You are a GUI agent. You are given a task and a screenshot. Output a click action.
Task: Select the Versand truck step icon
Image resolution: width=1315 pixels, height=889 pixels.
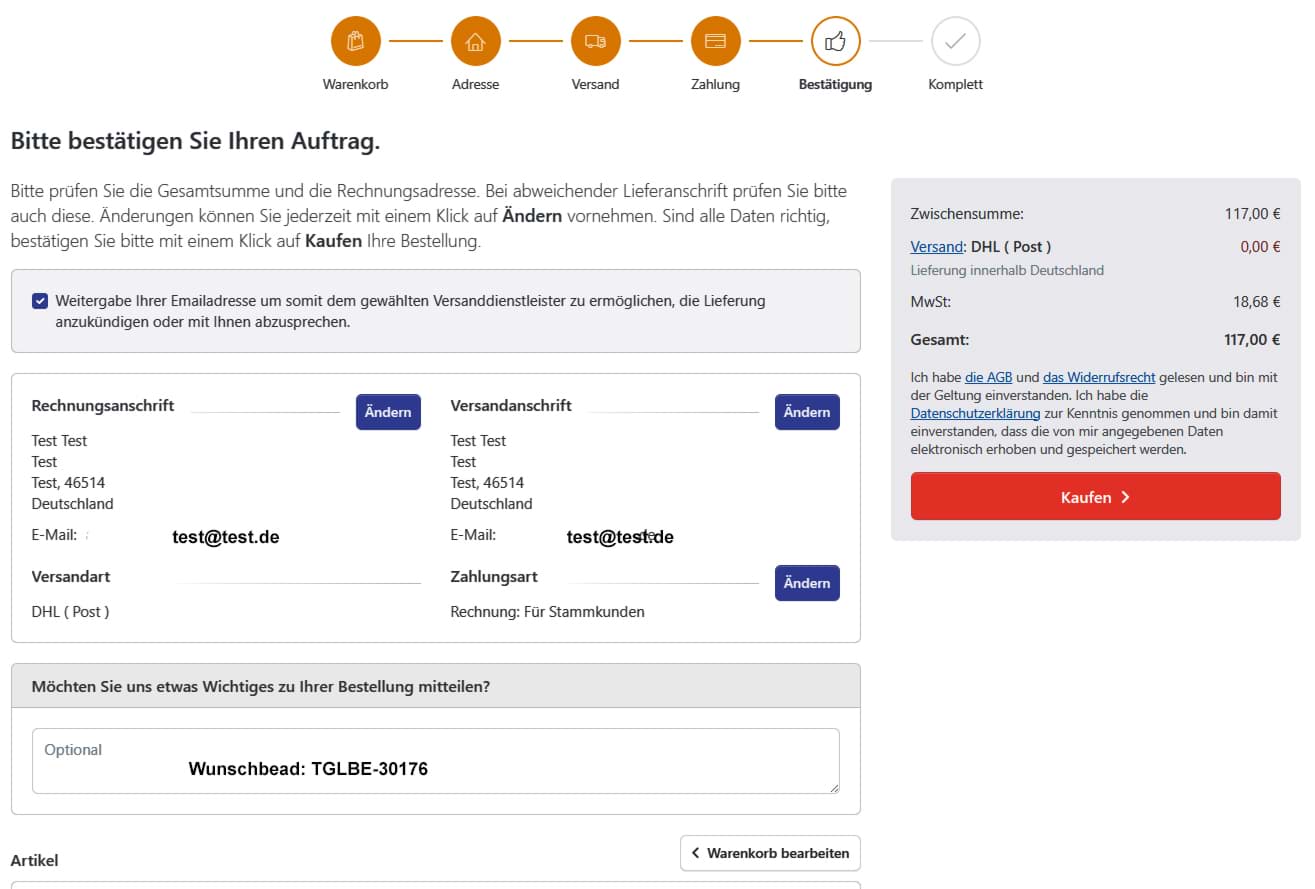point(595,41)
